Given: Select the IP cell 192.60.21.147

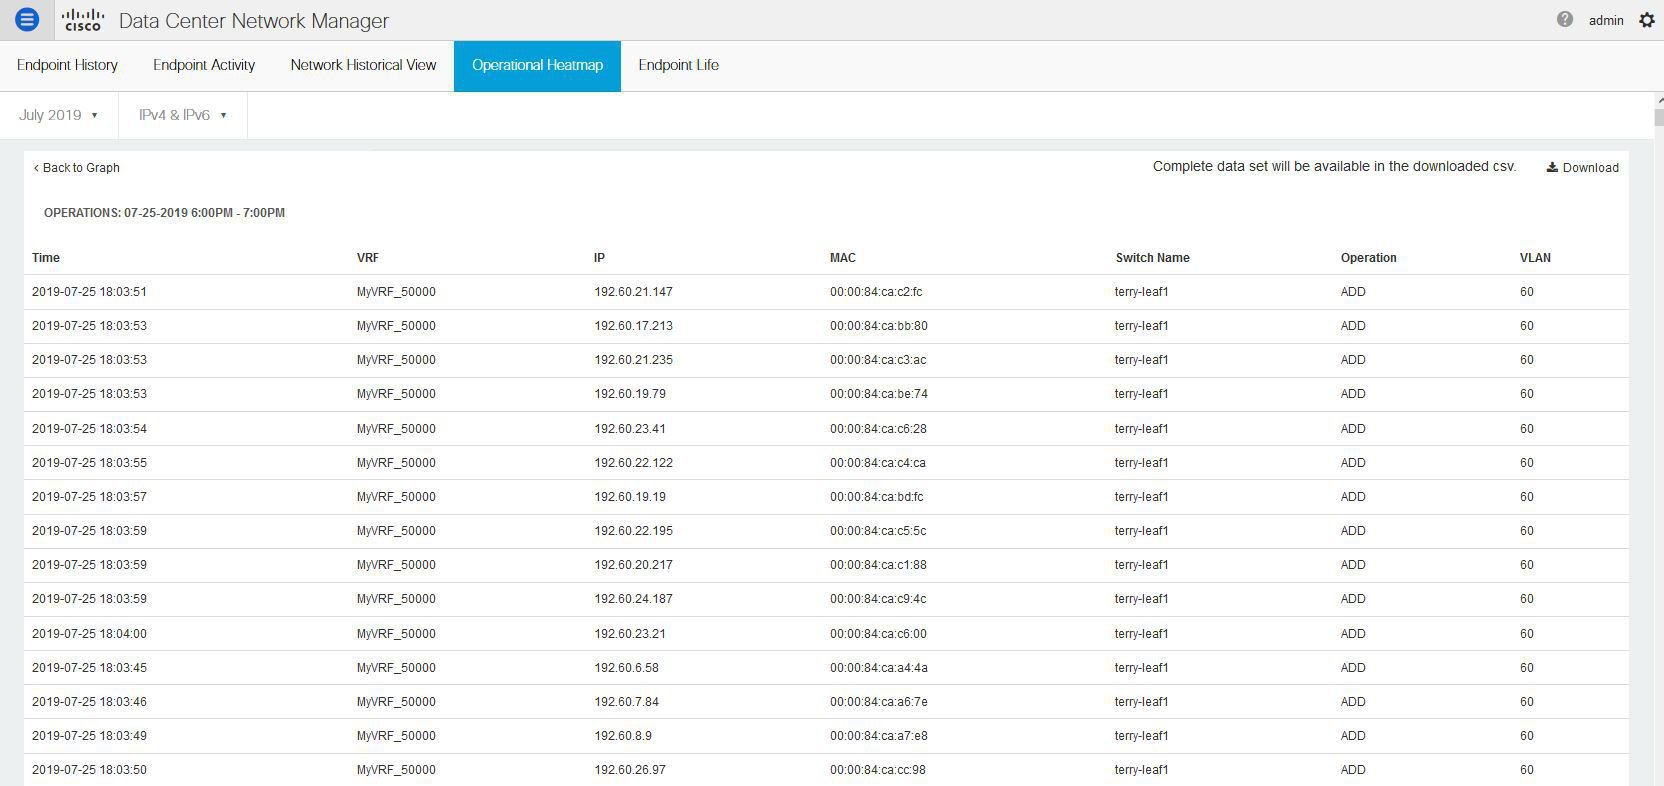Looking at the screenshot, I should [633, 292].
